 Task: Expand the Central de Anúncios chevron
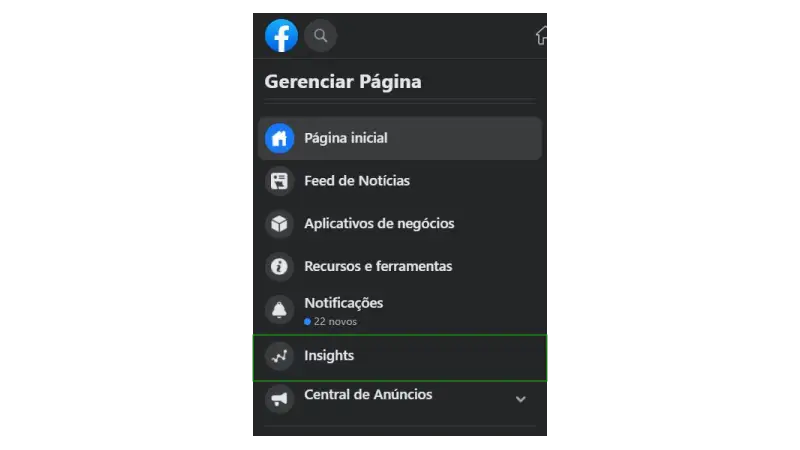pos(520,399)
